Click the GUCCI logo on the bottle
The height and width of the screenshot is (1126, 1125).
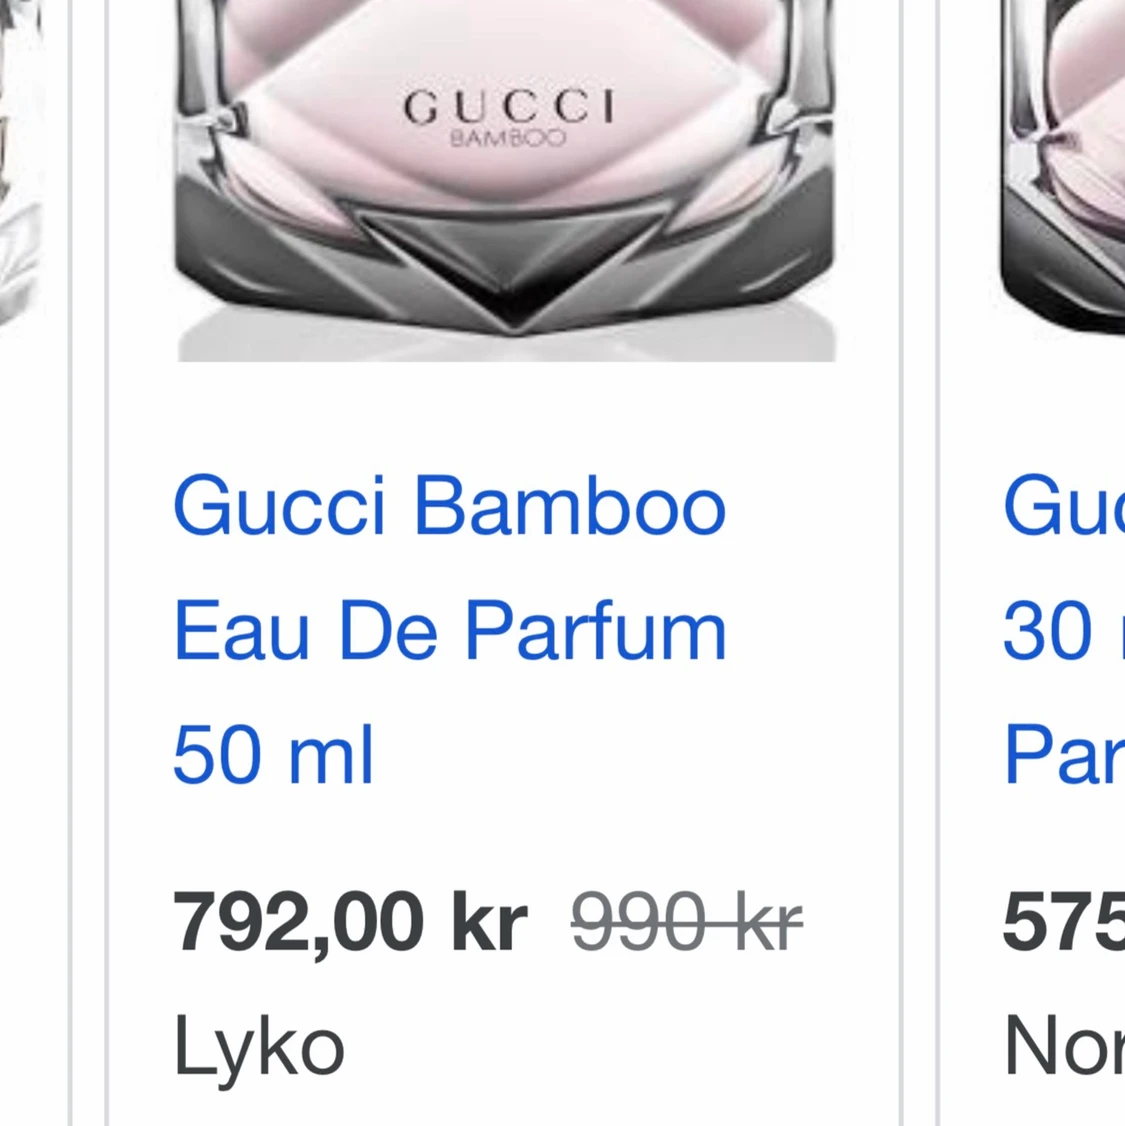512,105
